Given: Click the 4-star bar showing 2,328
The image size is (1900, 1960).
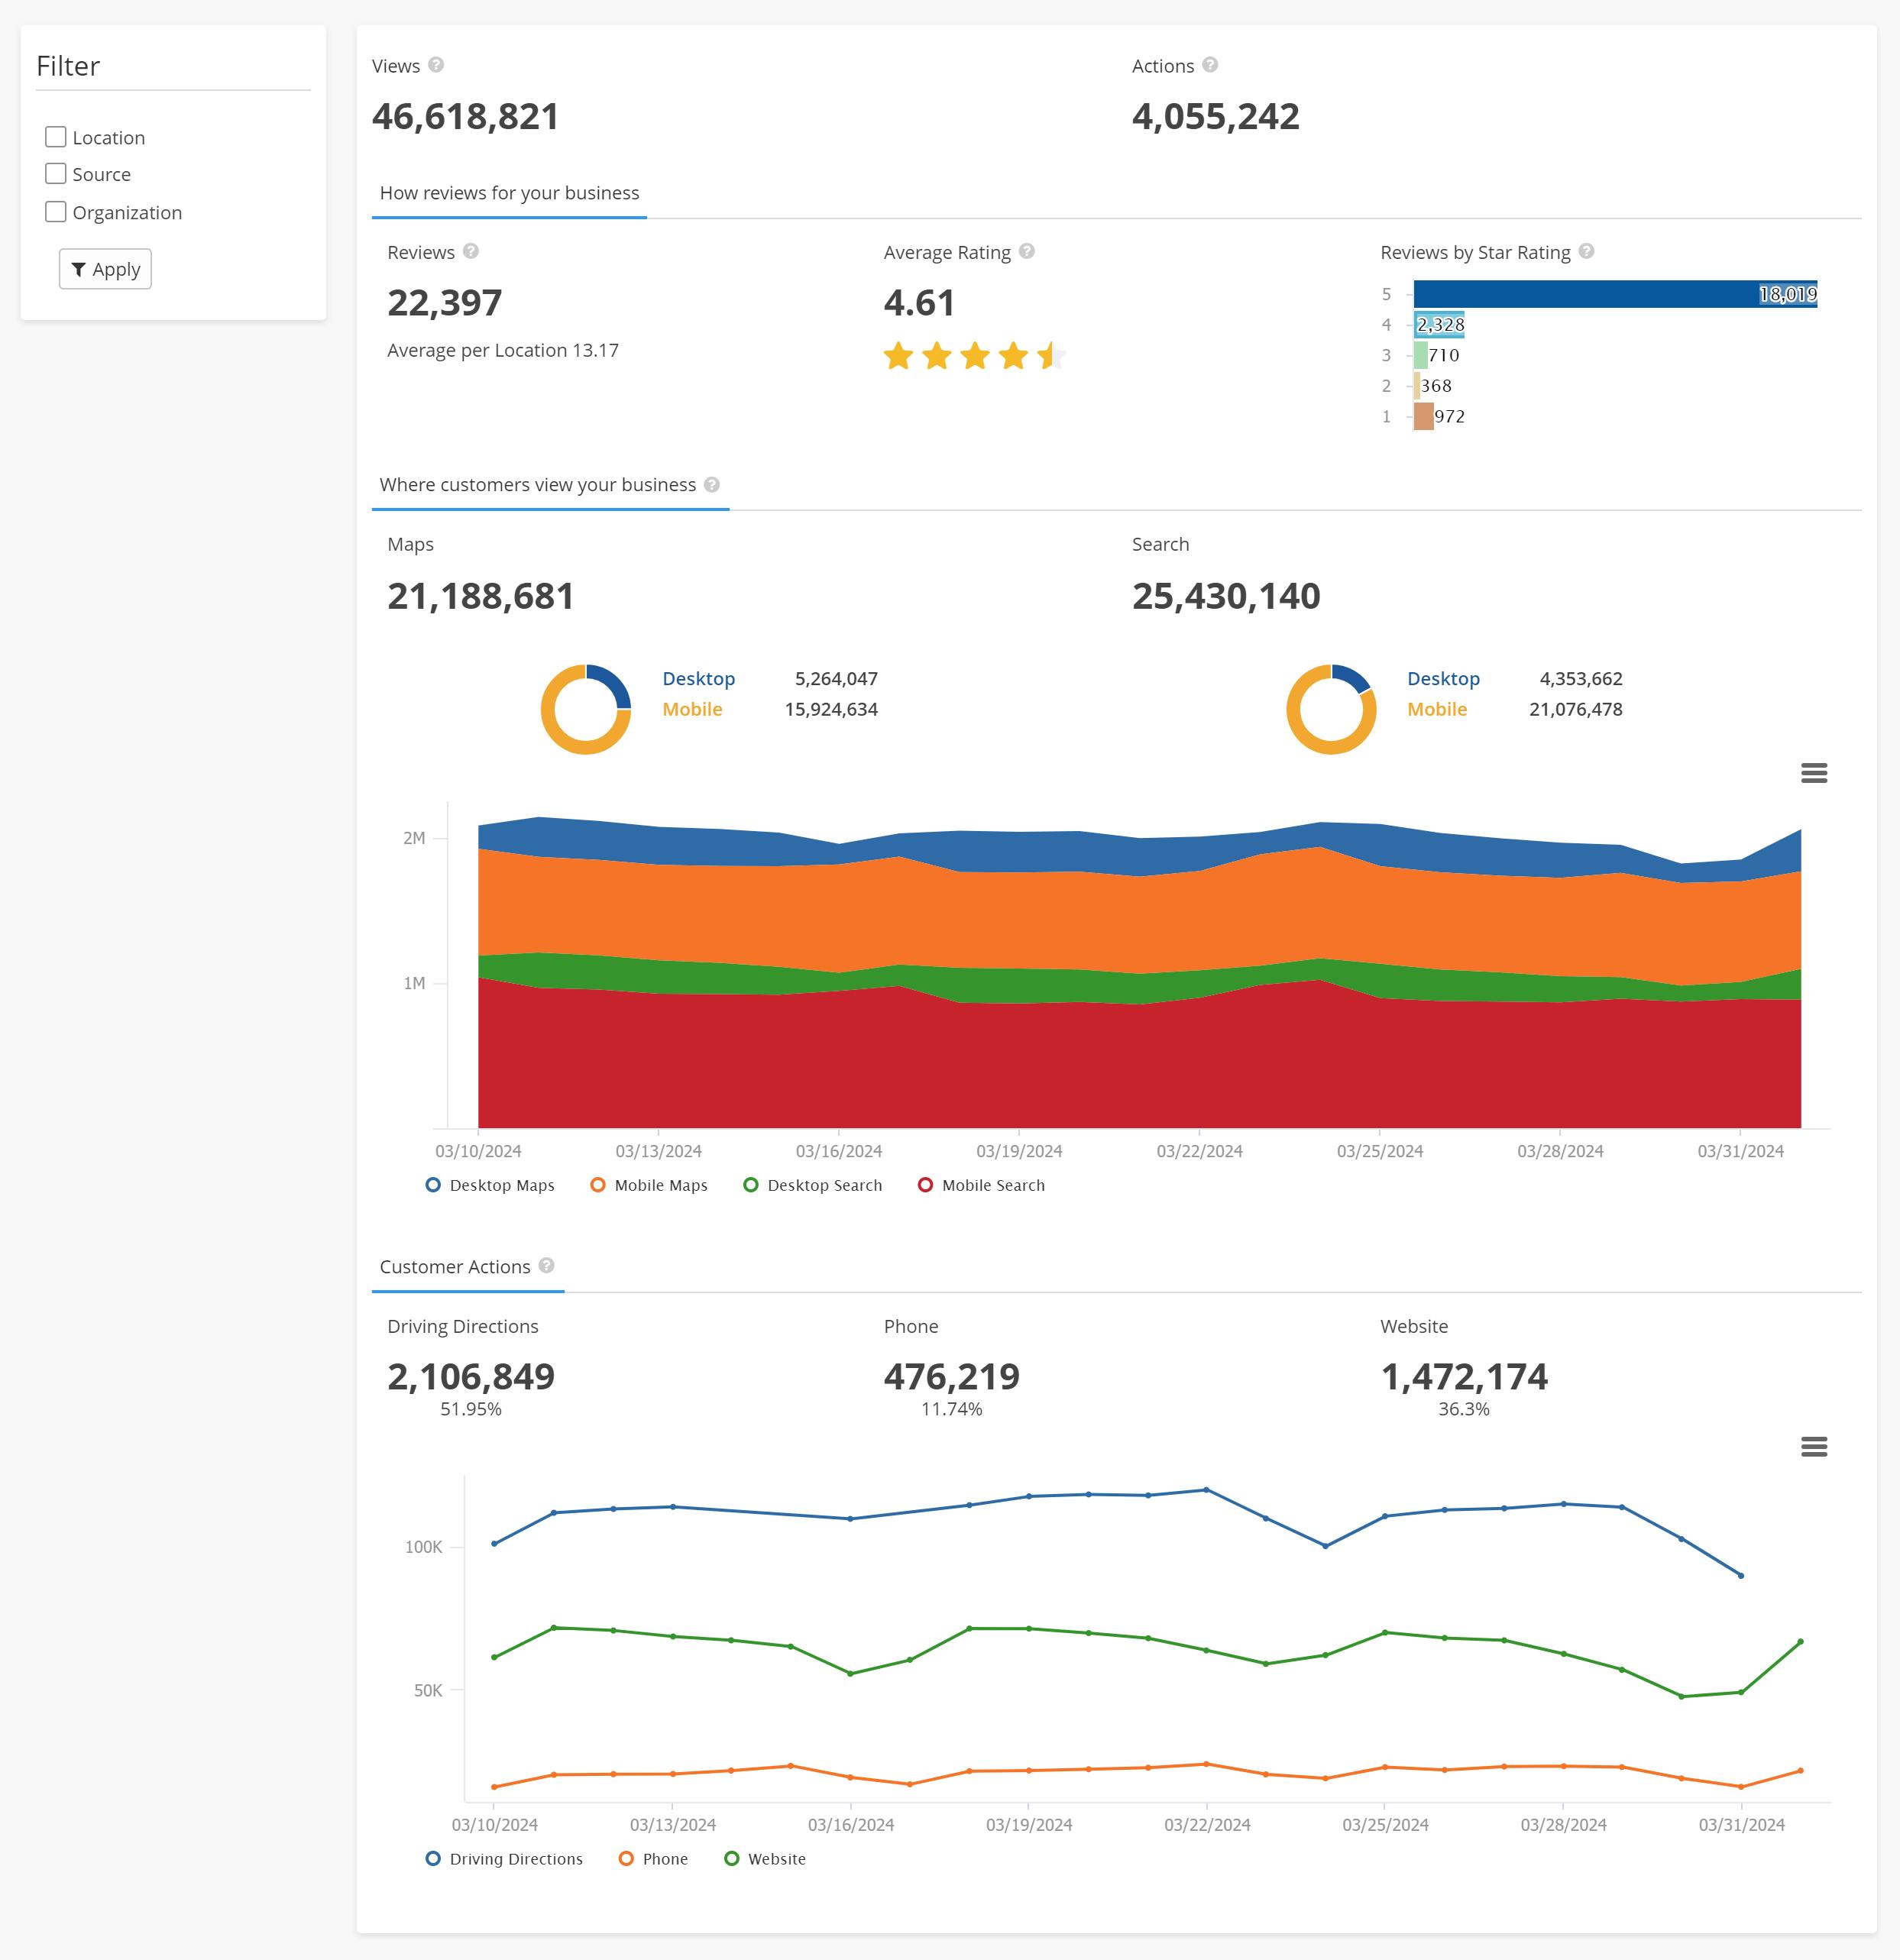Looking at the screenshot, I should pyautogui.click(x=1439, y=325).
